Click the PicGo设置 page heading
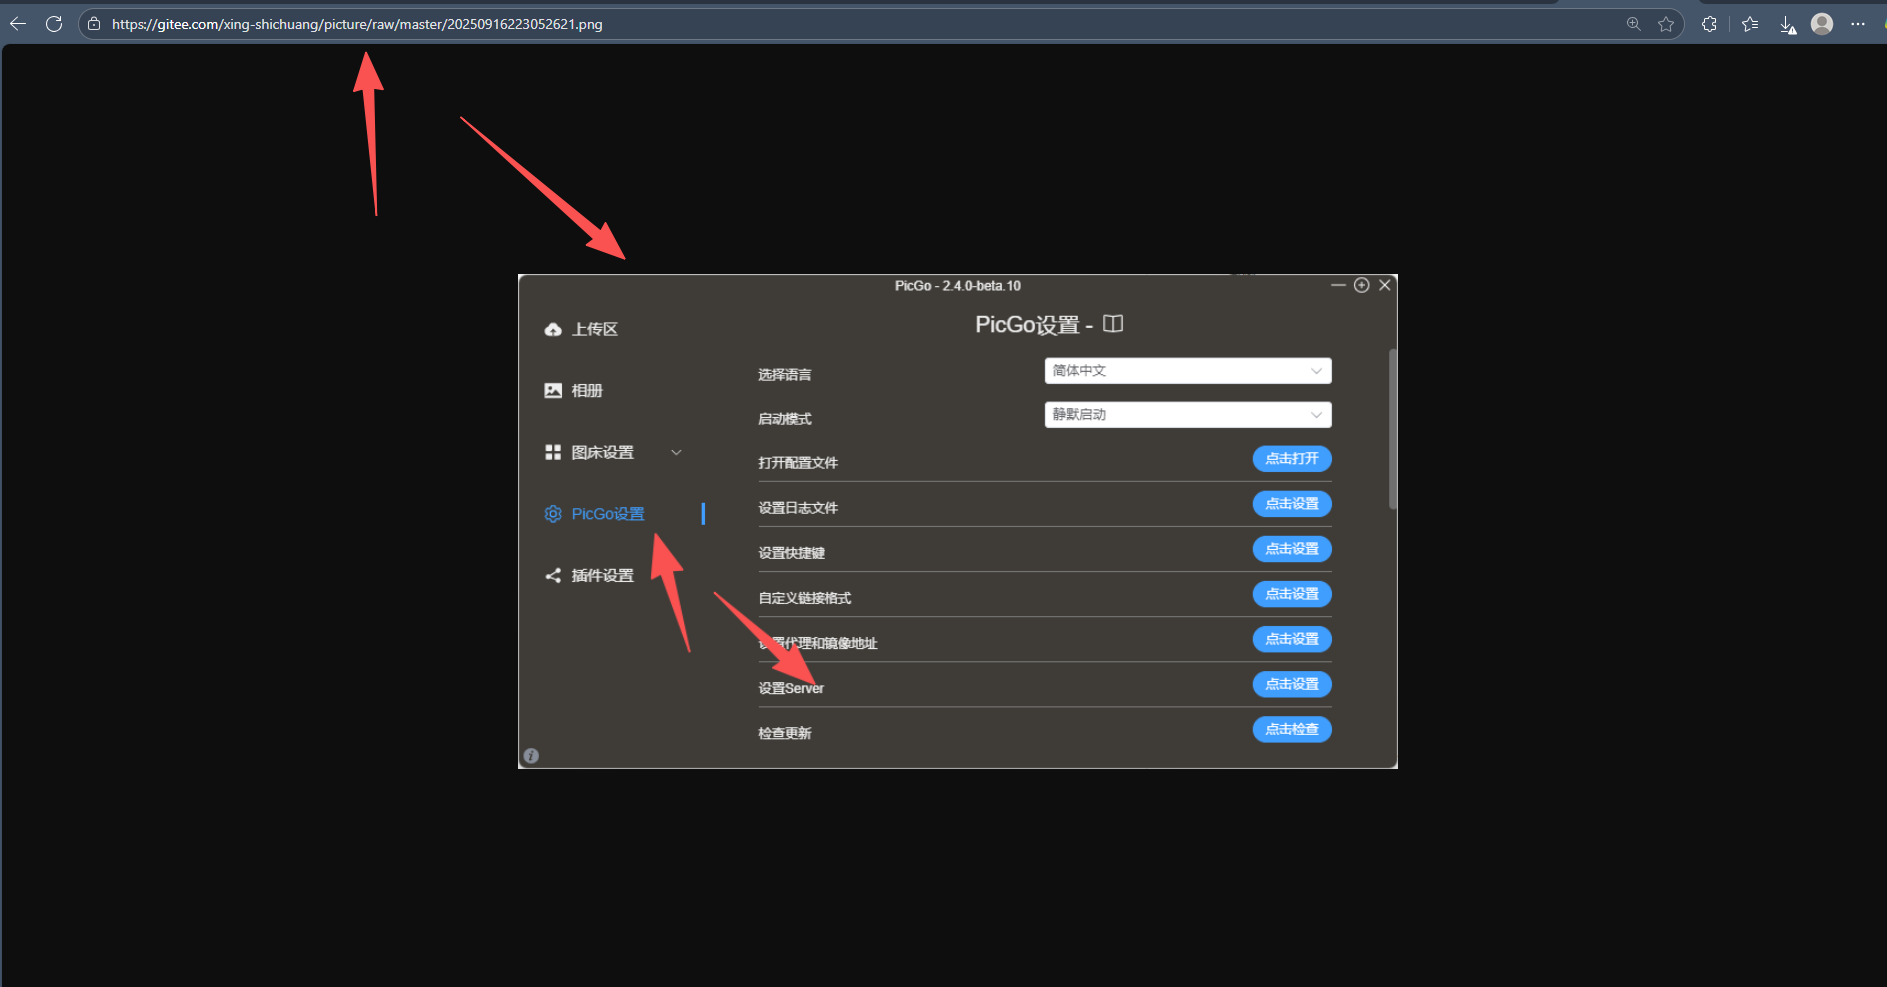 (x=1028, y=325)
